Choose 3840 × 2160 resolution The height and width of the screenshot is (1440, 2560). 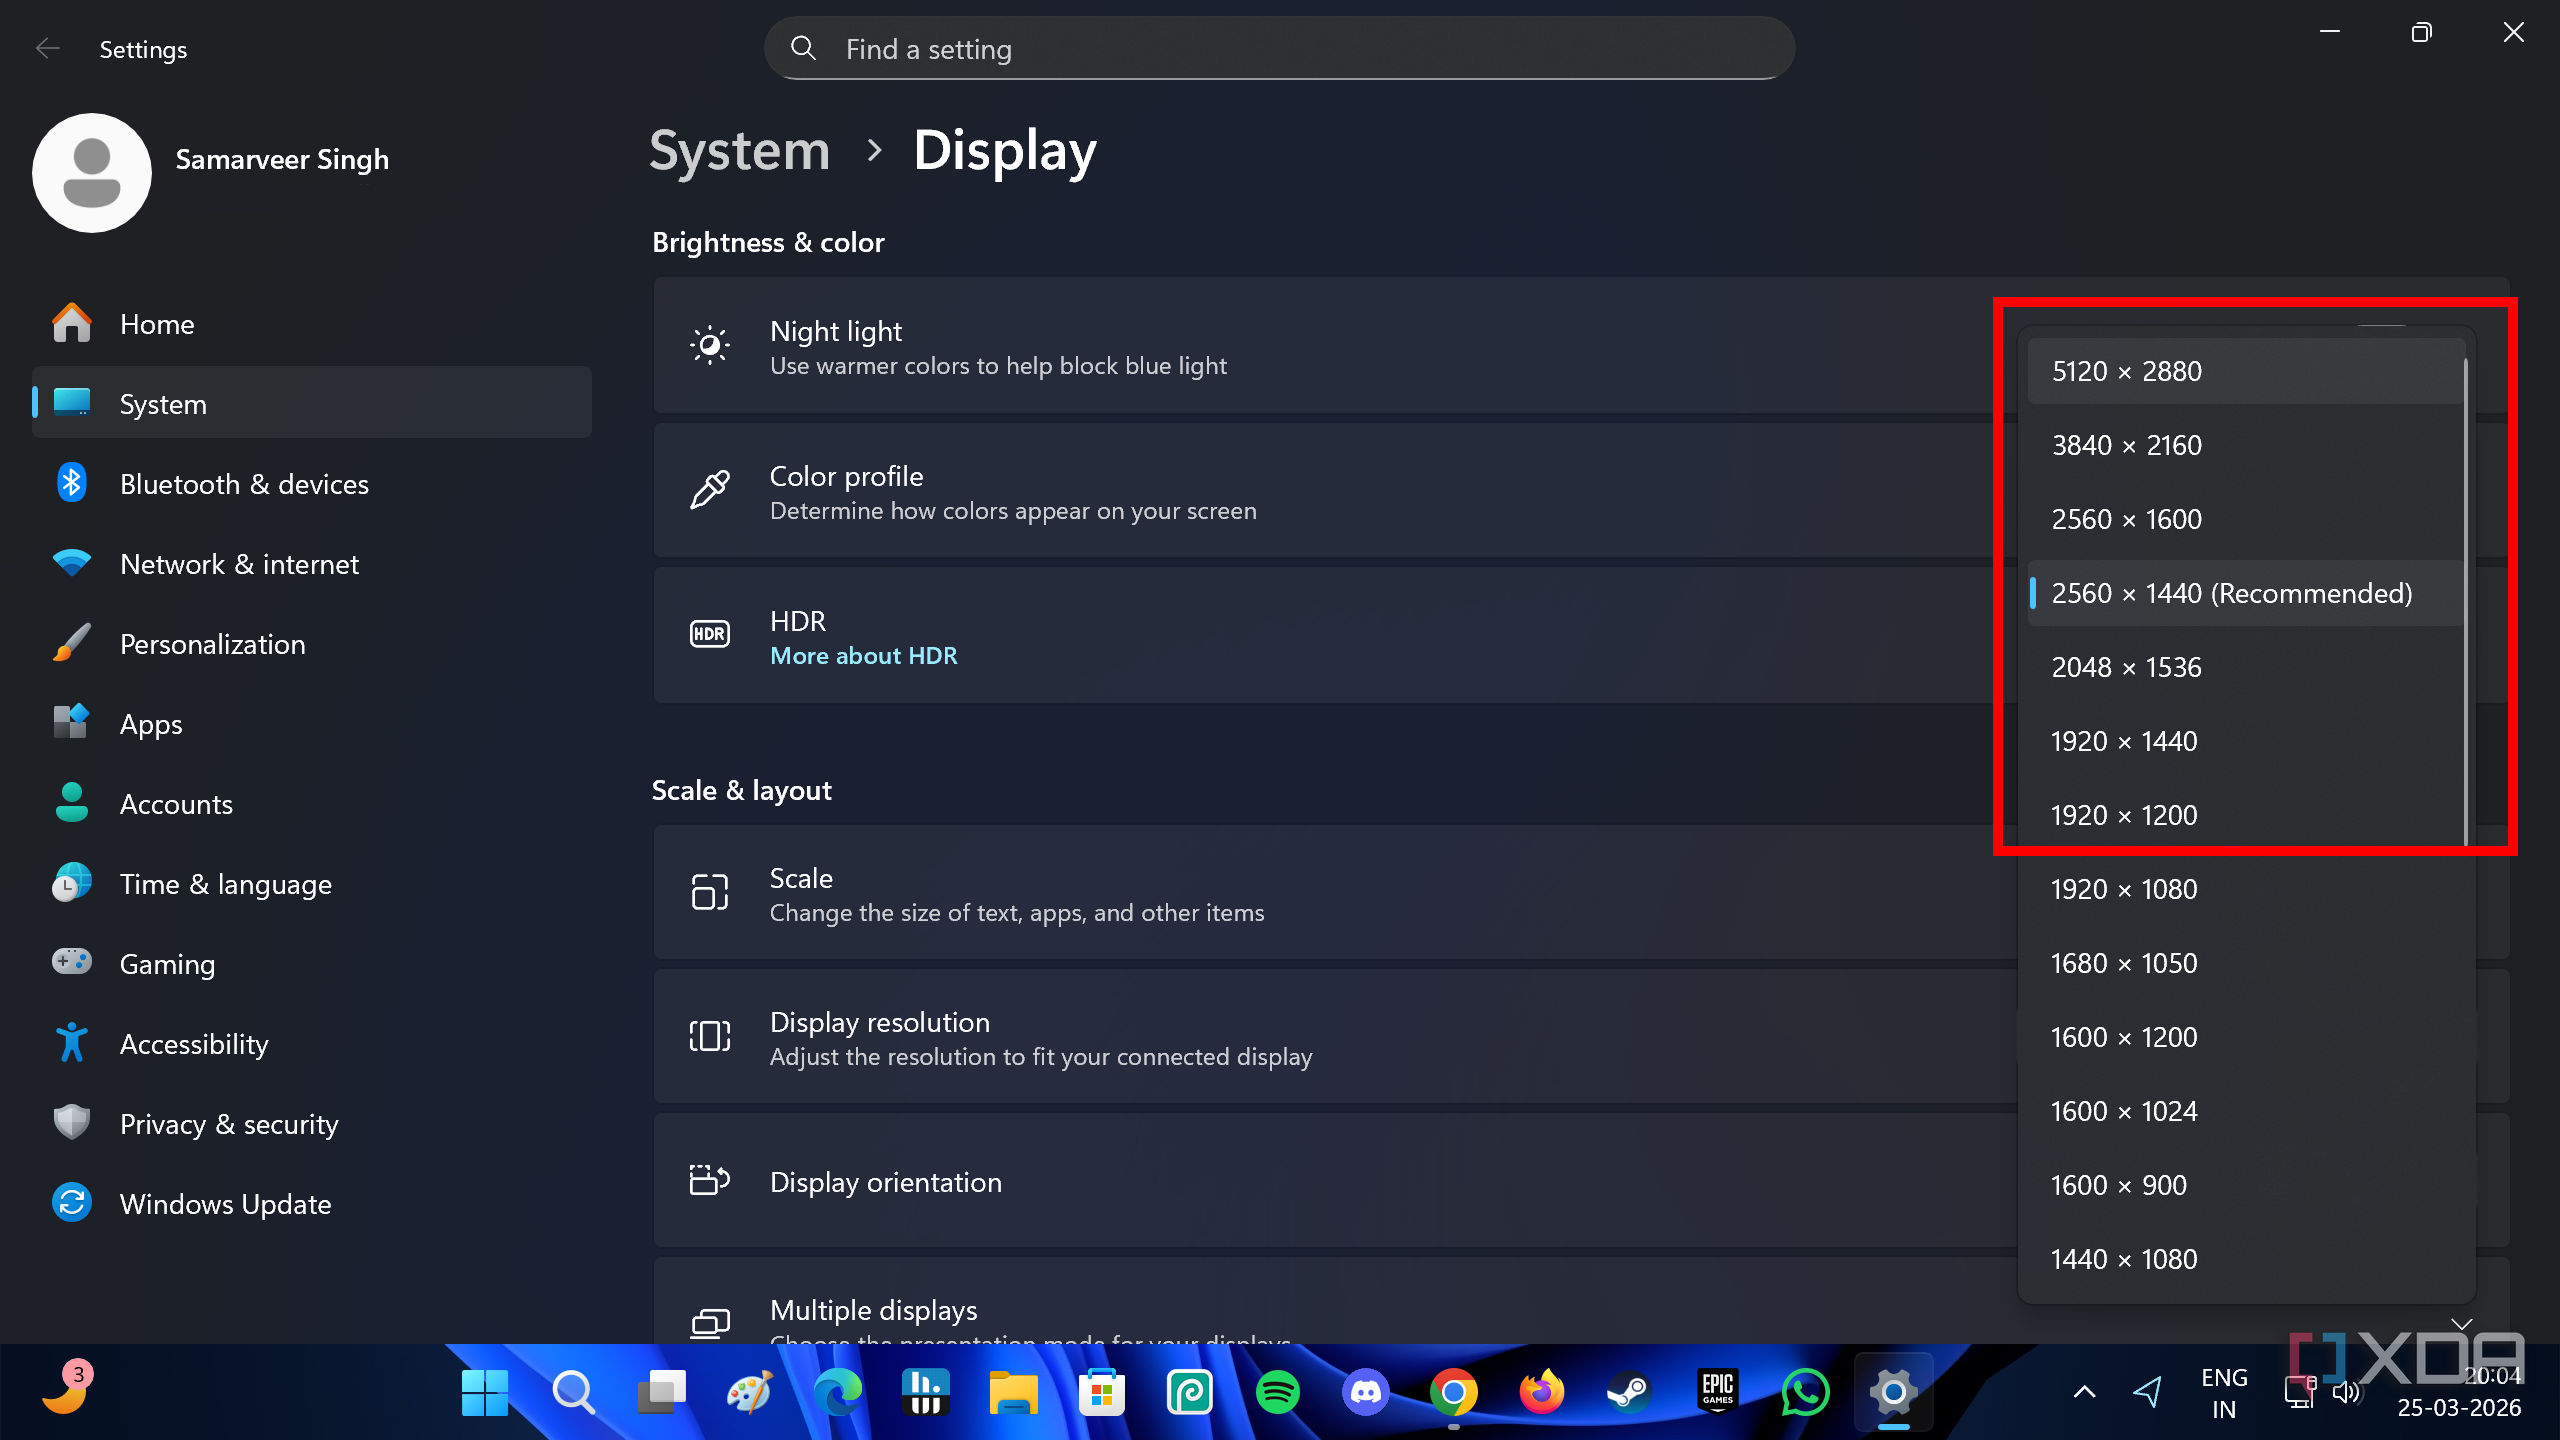(2246, 445)
